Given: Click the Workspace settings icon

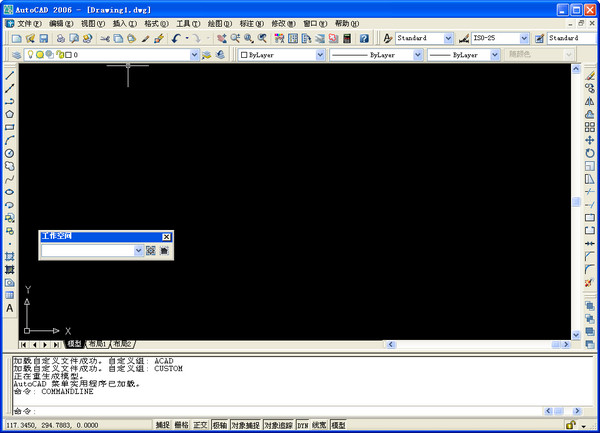Looking at the screenshot, I should click(x=151, y=251).
